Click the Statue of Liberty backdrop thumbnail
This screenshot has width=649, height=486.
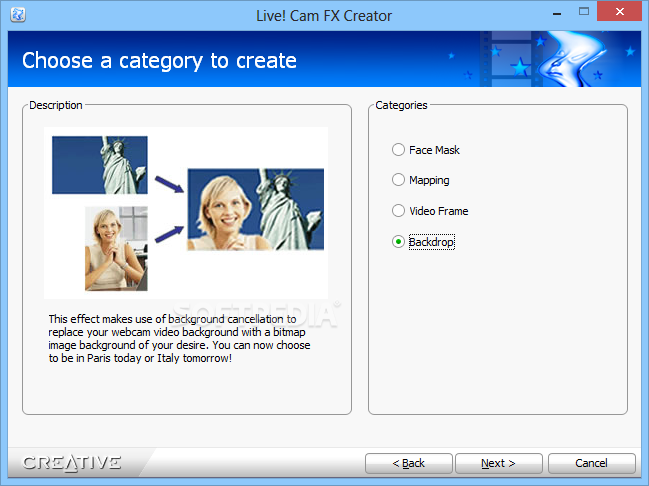click(x=100, y=165)
